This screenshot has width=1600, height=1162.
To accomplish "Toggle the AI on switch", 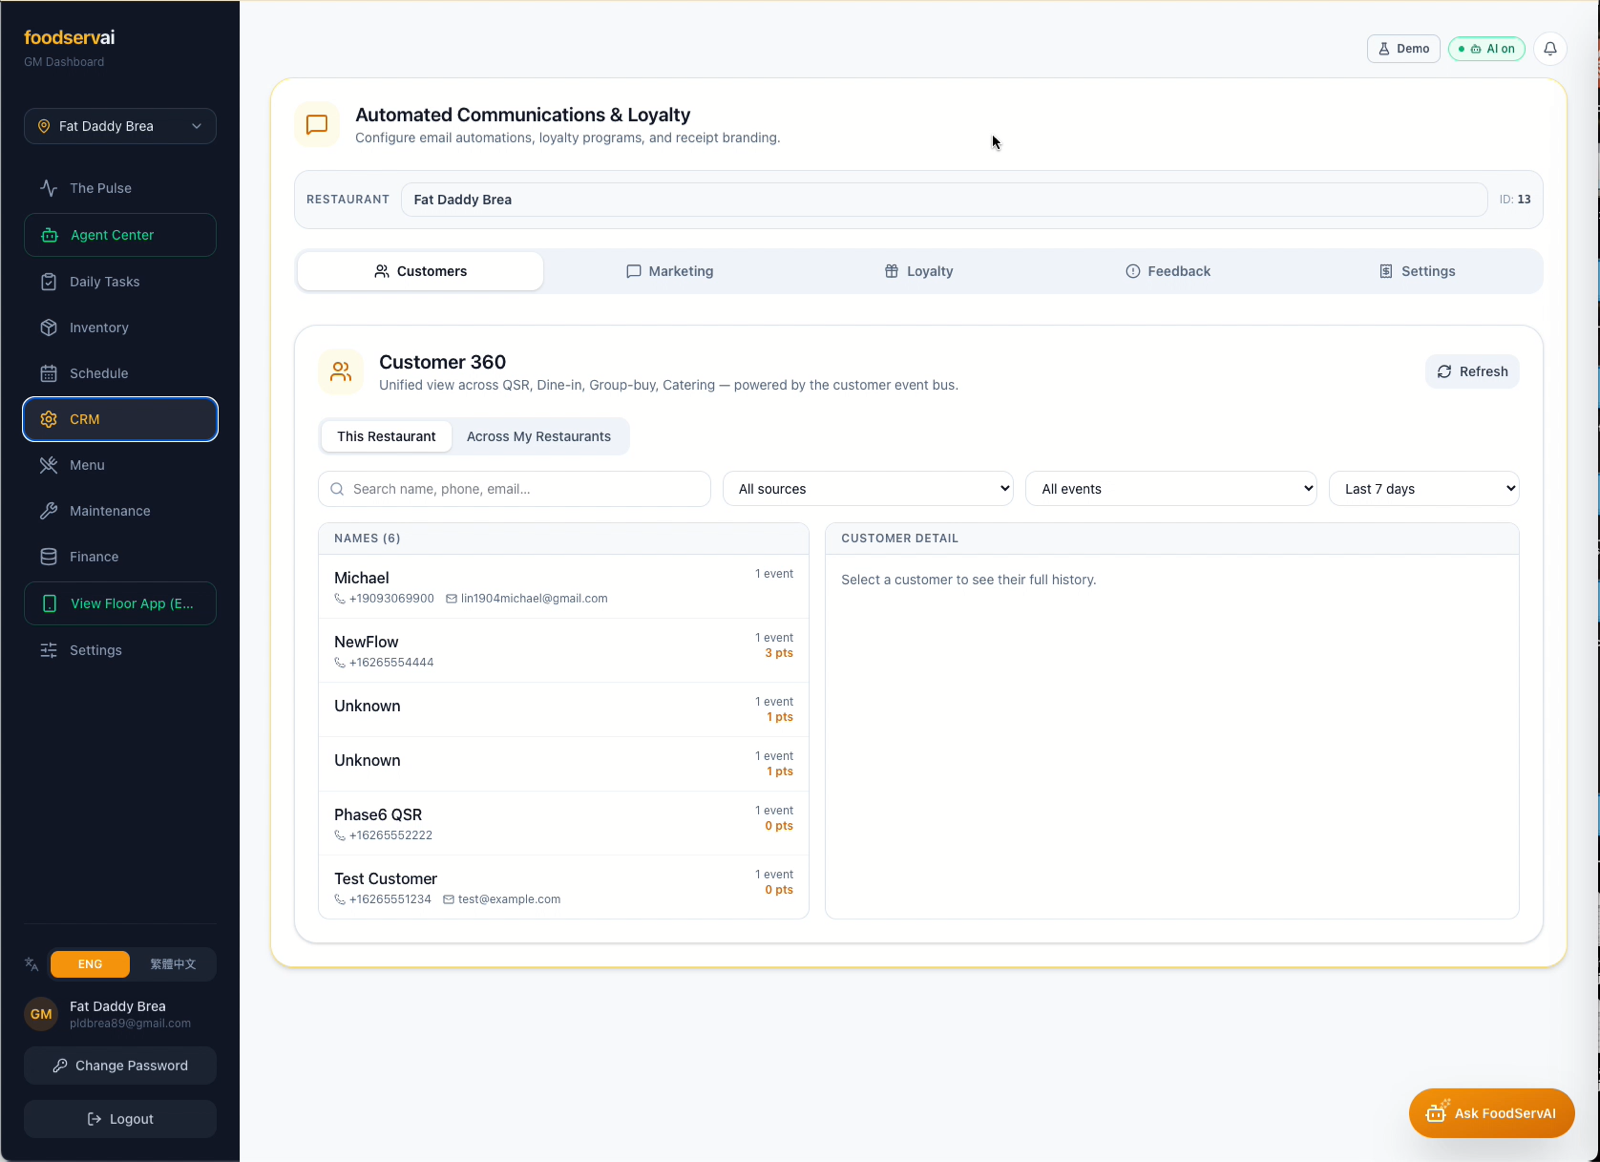I will pos(1486,48).
